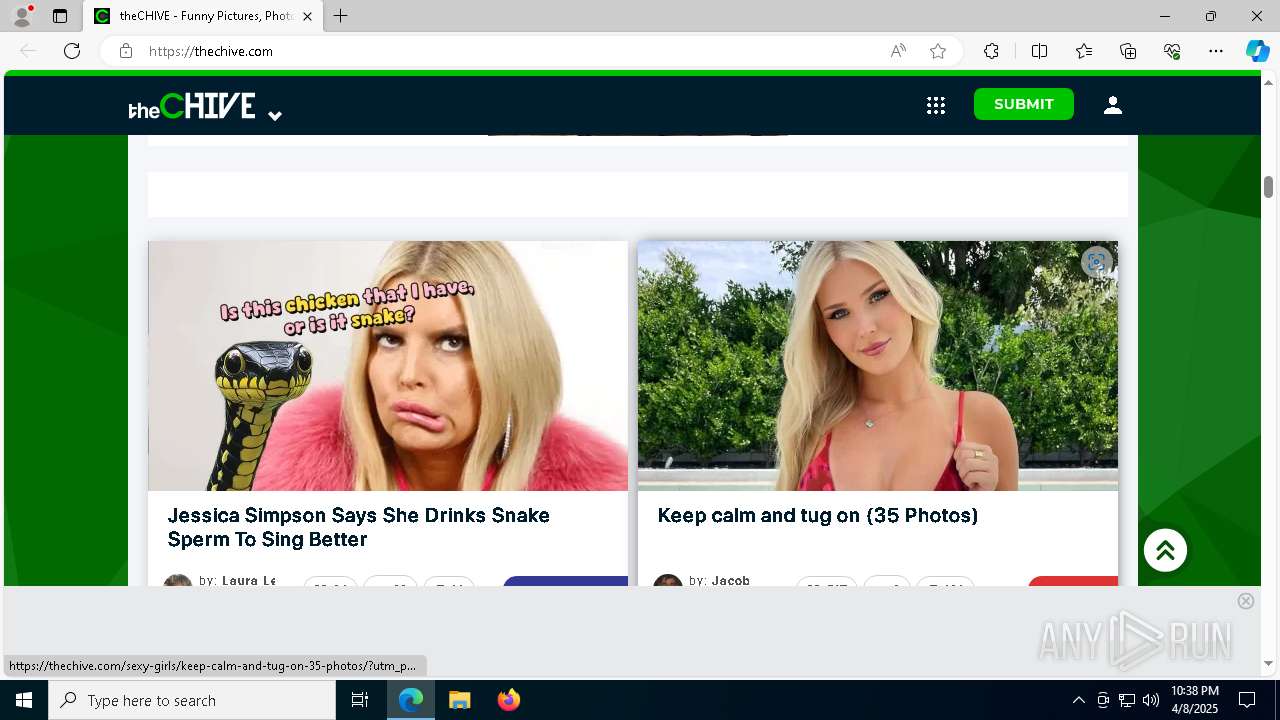
Task: Open the Edge profile icon
Action: click(x=22, y=16)
